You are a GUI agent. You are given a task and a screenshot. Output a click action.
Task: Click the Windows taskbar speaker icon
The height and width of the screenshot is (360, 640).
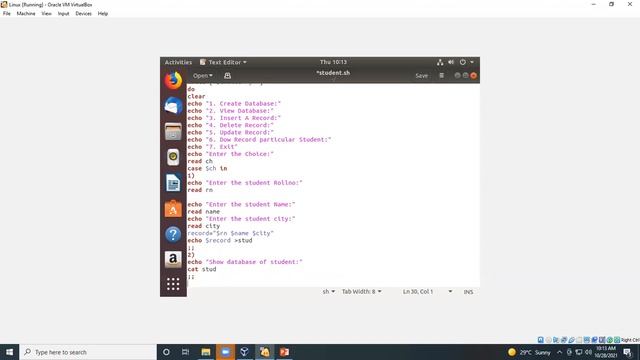588,352
